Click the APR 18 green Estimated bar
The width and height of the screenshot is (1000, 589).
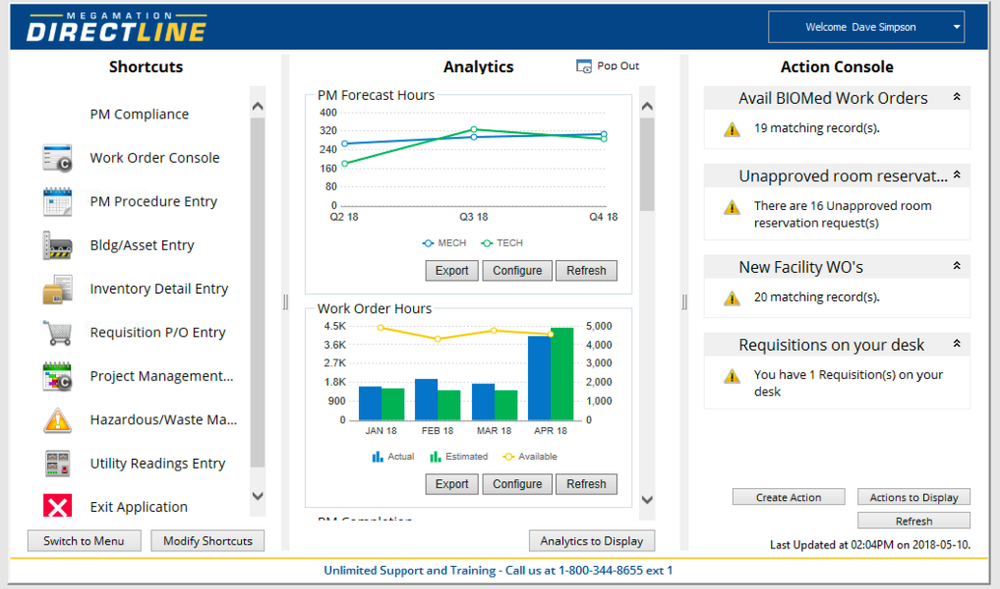click(562, 374)
